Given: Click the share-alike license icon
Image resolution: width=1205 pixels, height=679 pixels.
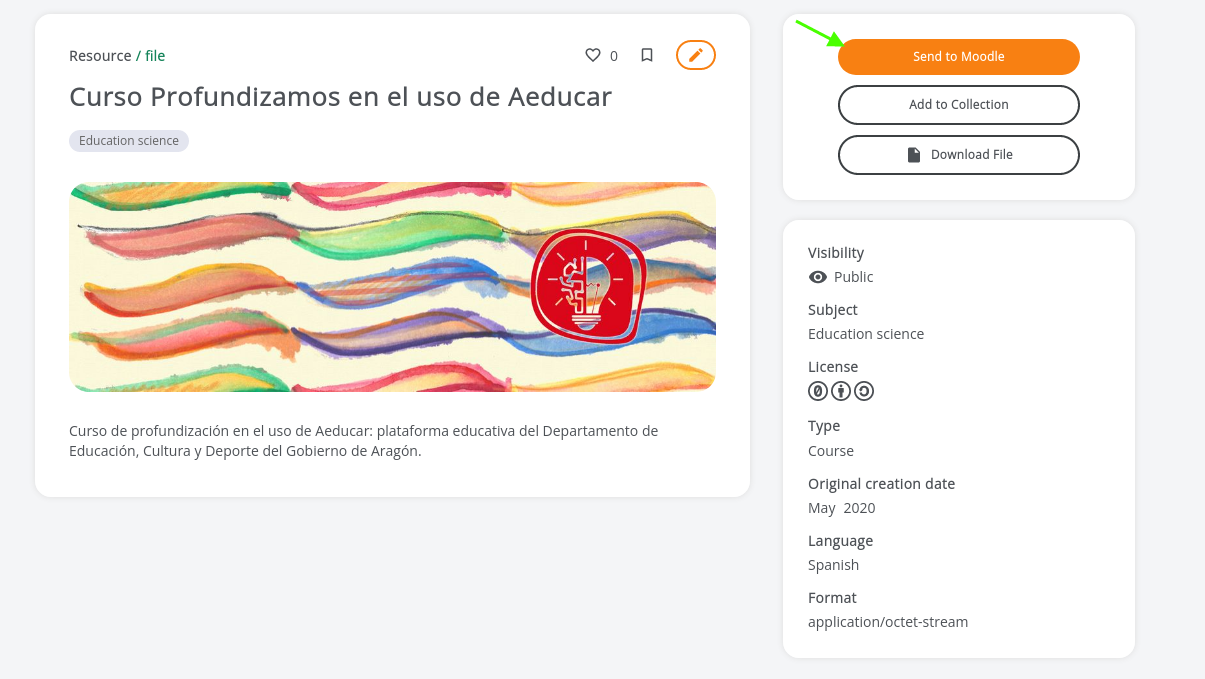Looking at the screenshot, I should pos(864,391).
